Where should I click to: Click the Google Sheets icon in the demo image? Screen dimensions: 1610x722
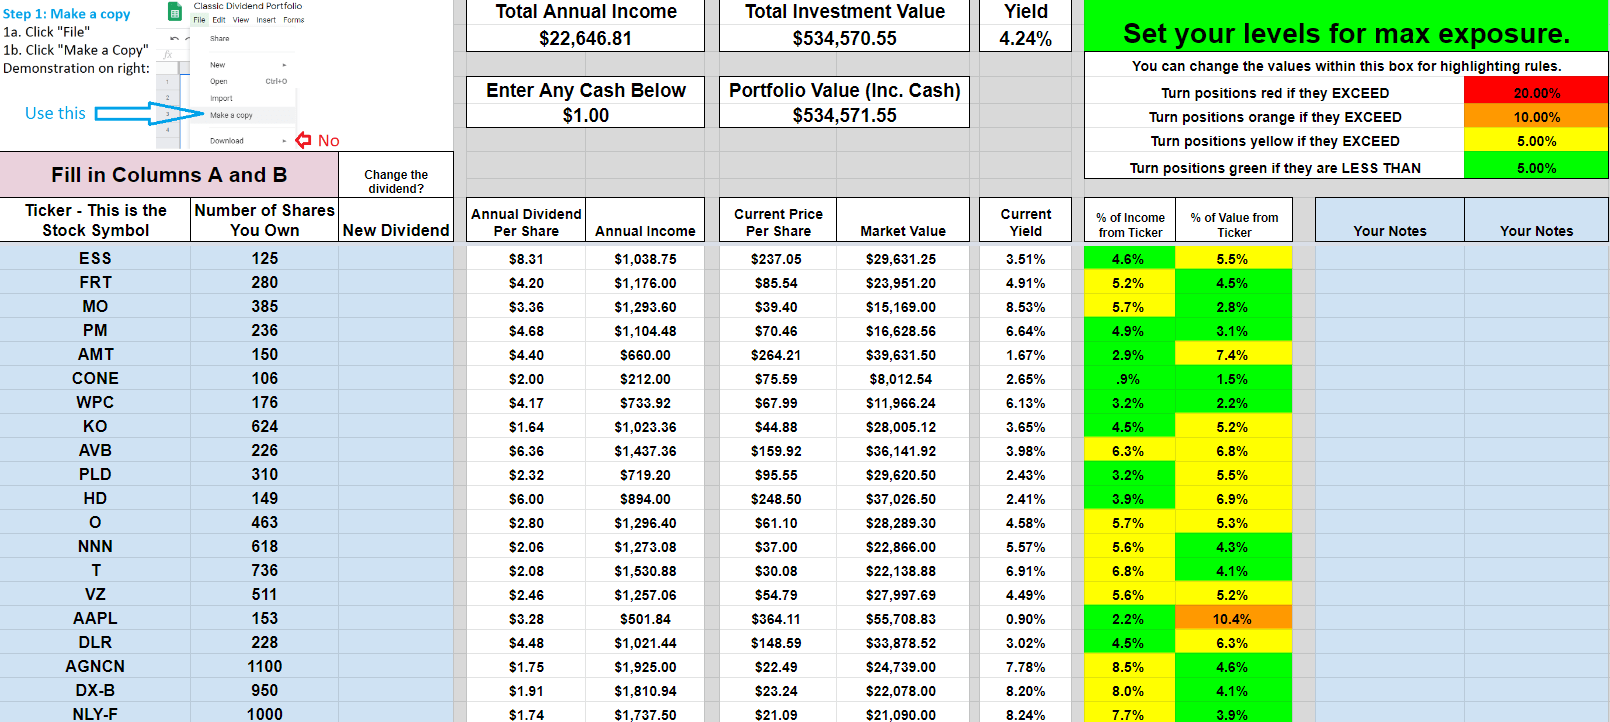[174, 12]
